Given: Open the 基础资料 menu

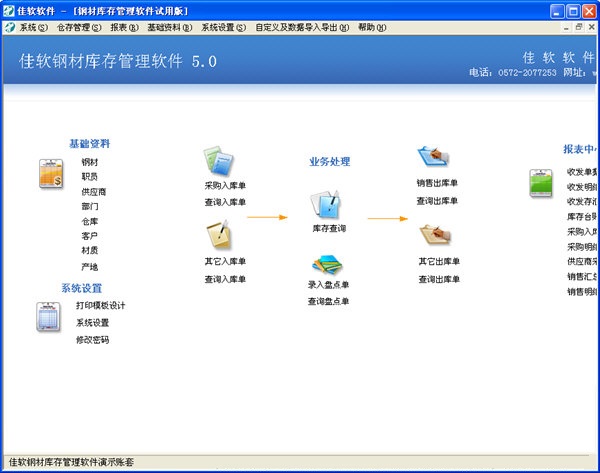Looking at the screenshot, I should point(170,28).
